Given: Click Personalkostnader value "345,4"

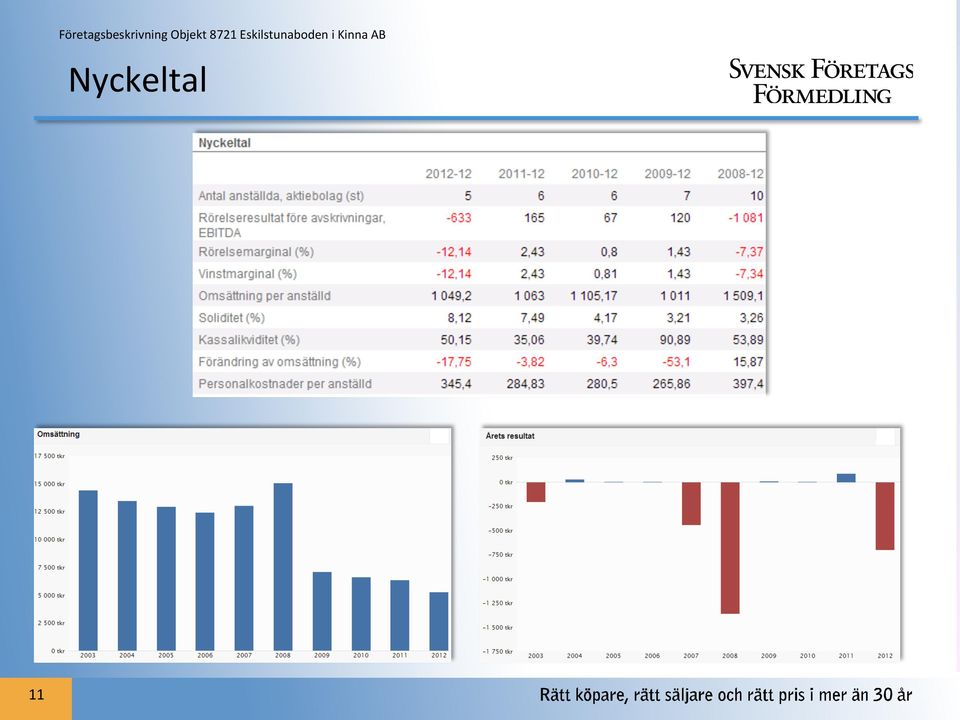Looking at the screenshot, I should pos(456,384).
